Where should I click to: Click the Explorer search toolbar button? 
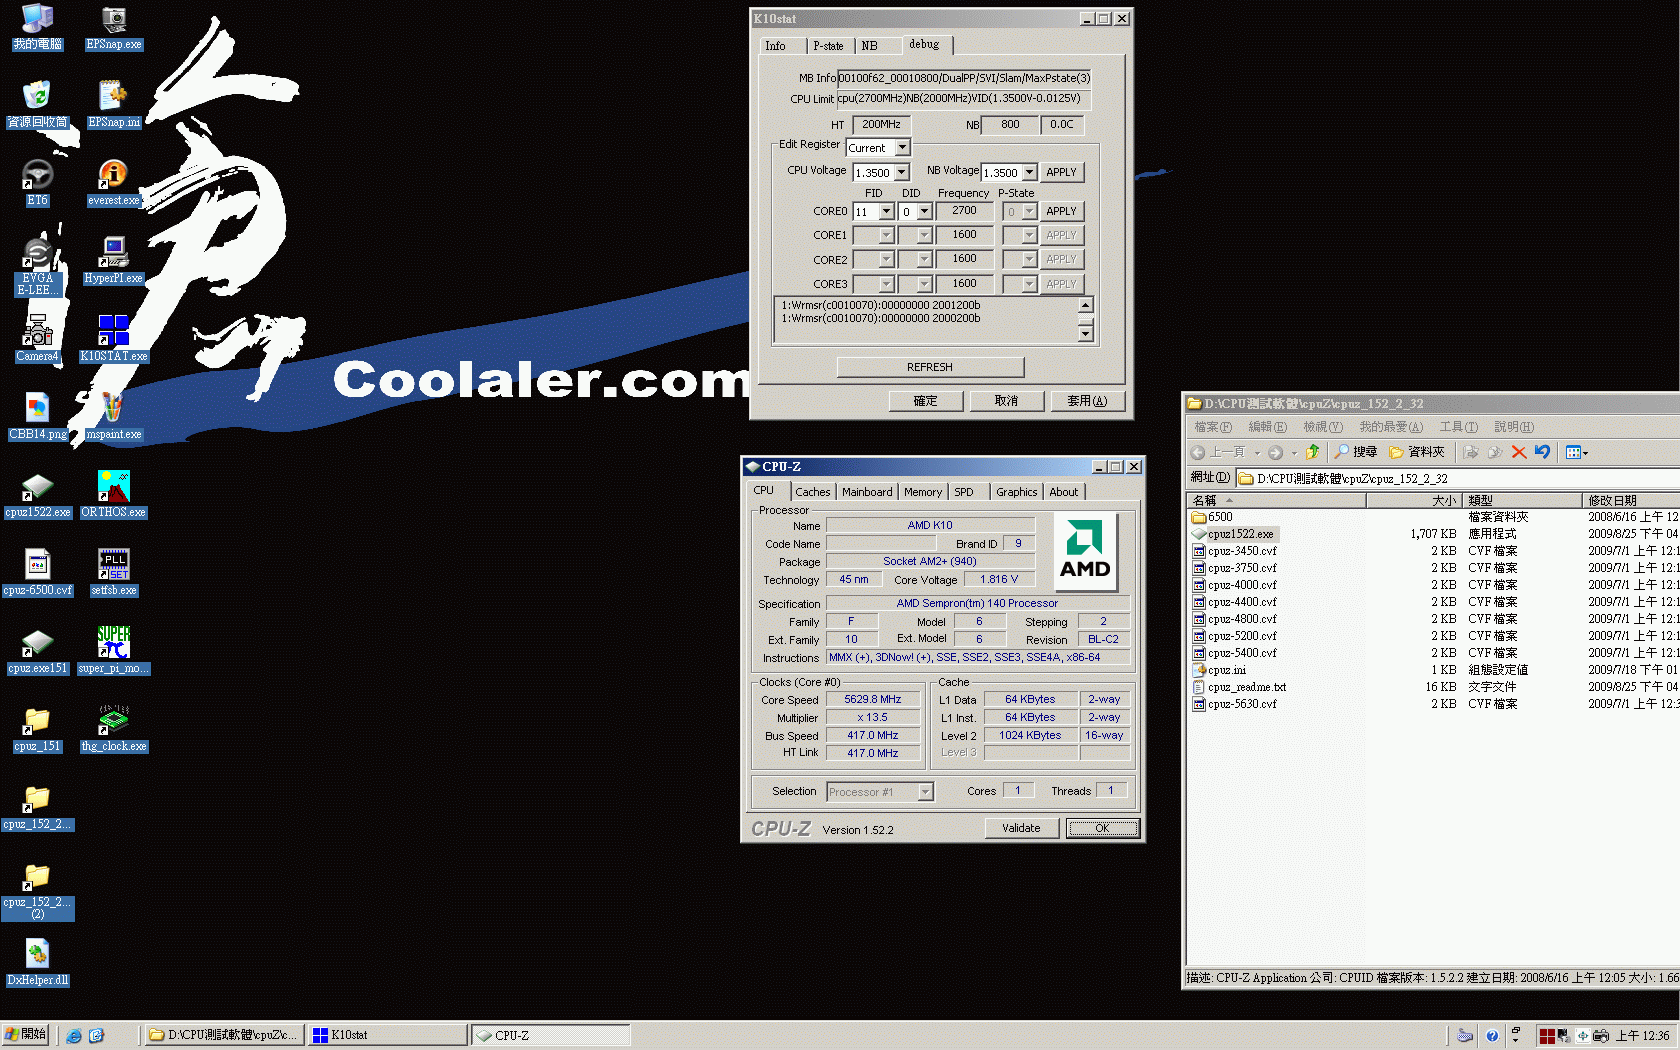(1356, 452)
